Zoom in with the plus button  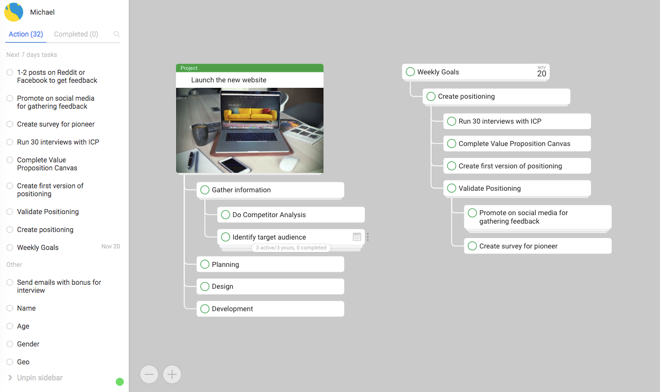click(x=172, y=374)
